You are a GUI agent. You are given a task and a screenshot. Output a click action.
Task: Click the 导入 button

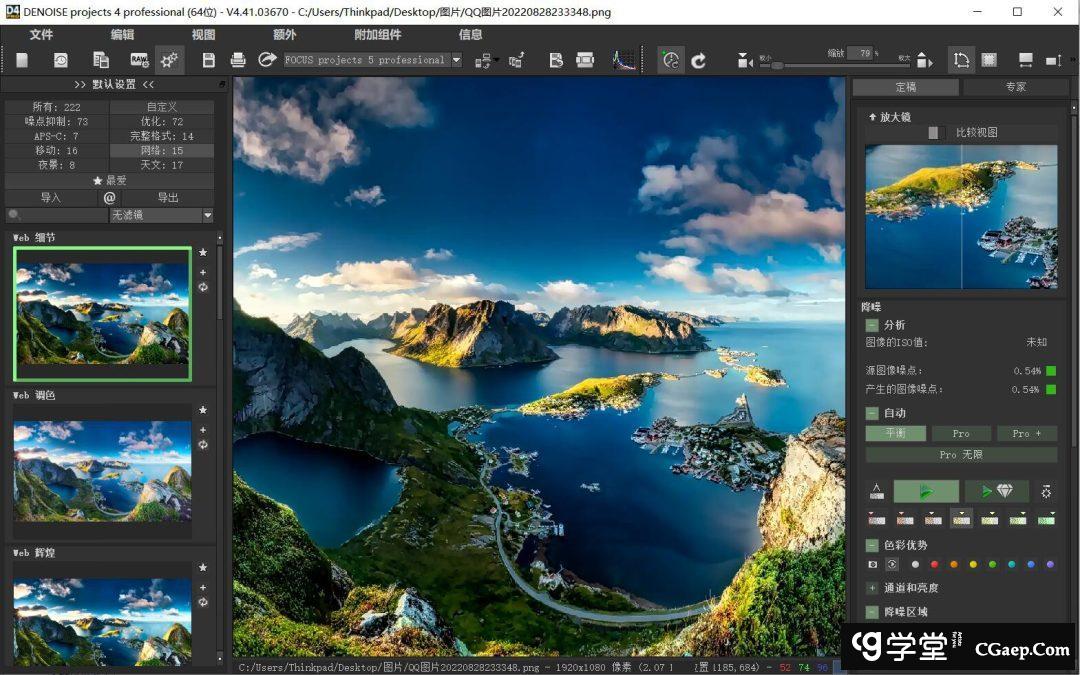(50, 198)
